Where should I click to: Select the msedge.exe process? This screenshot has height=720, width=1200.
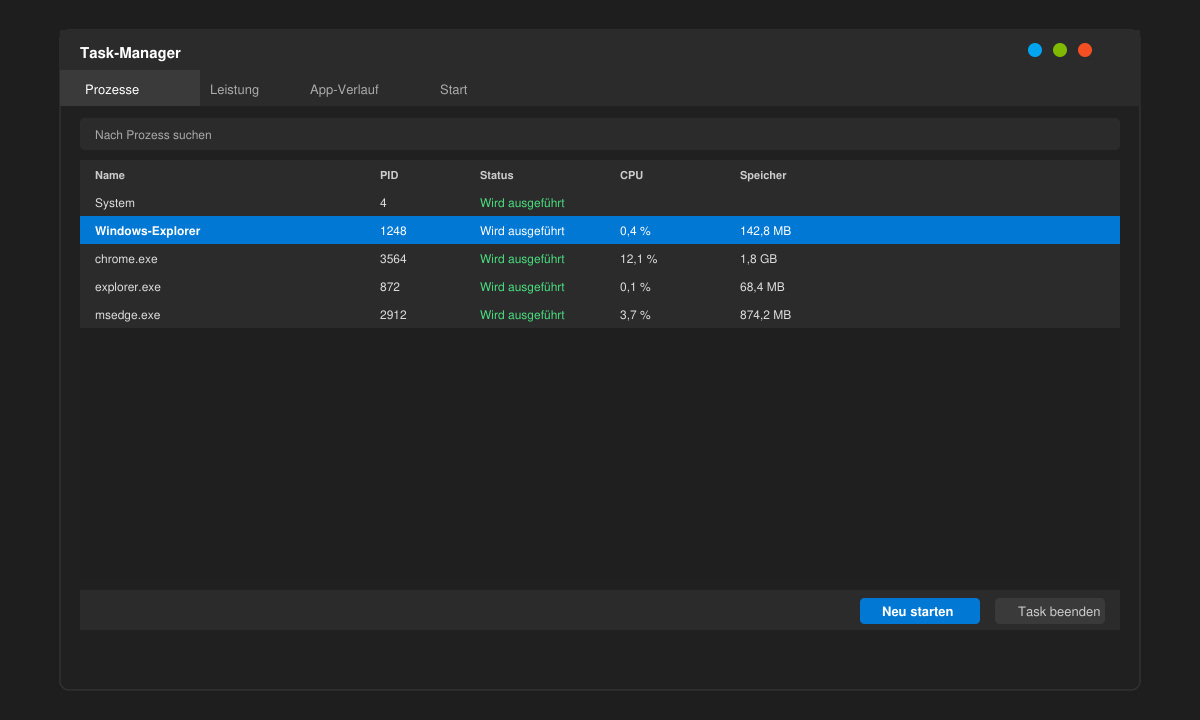pos(600,314)
